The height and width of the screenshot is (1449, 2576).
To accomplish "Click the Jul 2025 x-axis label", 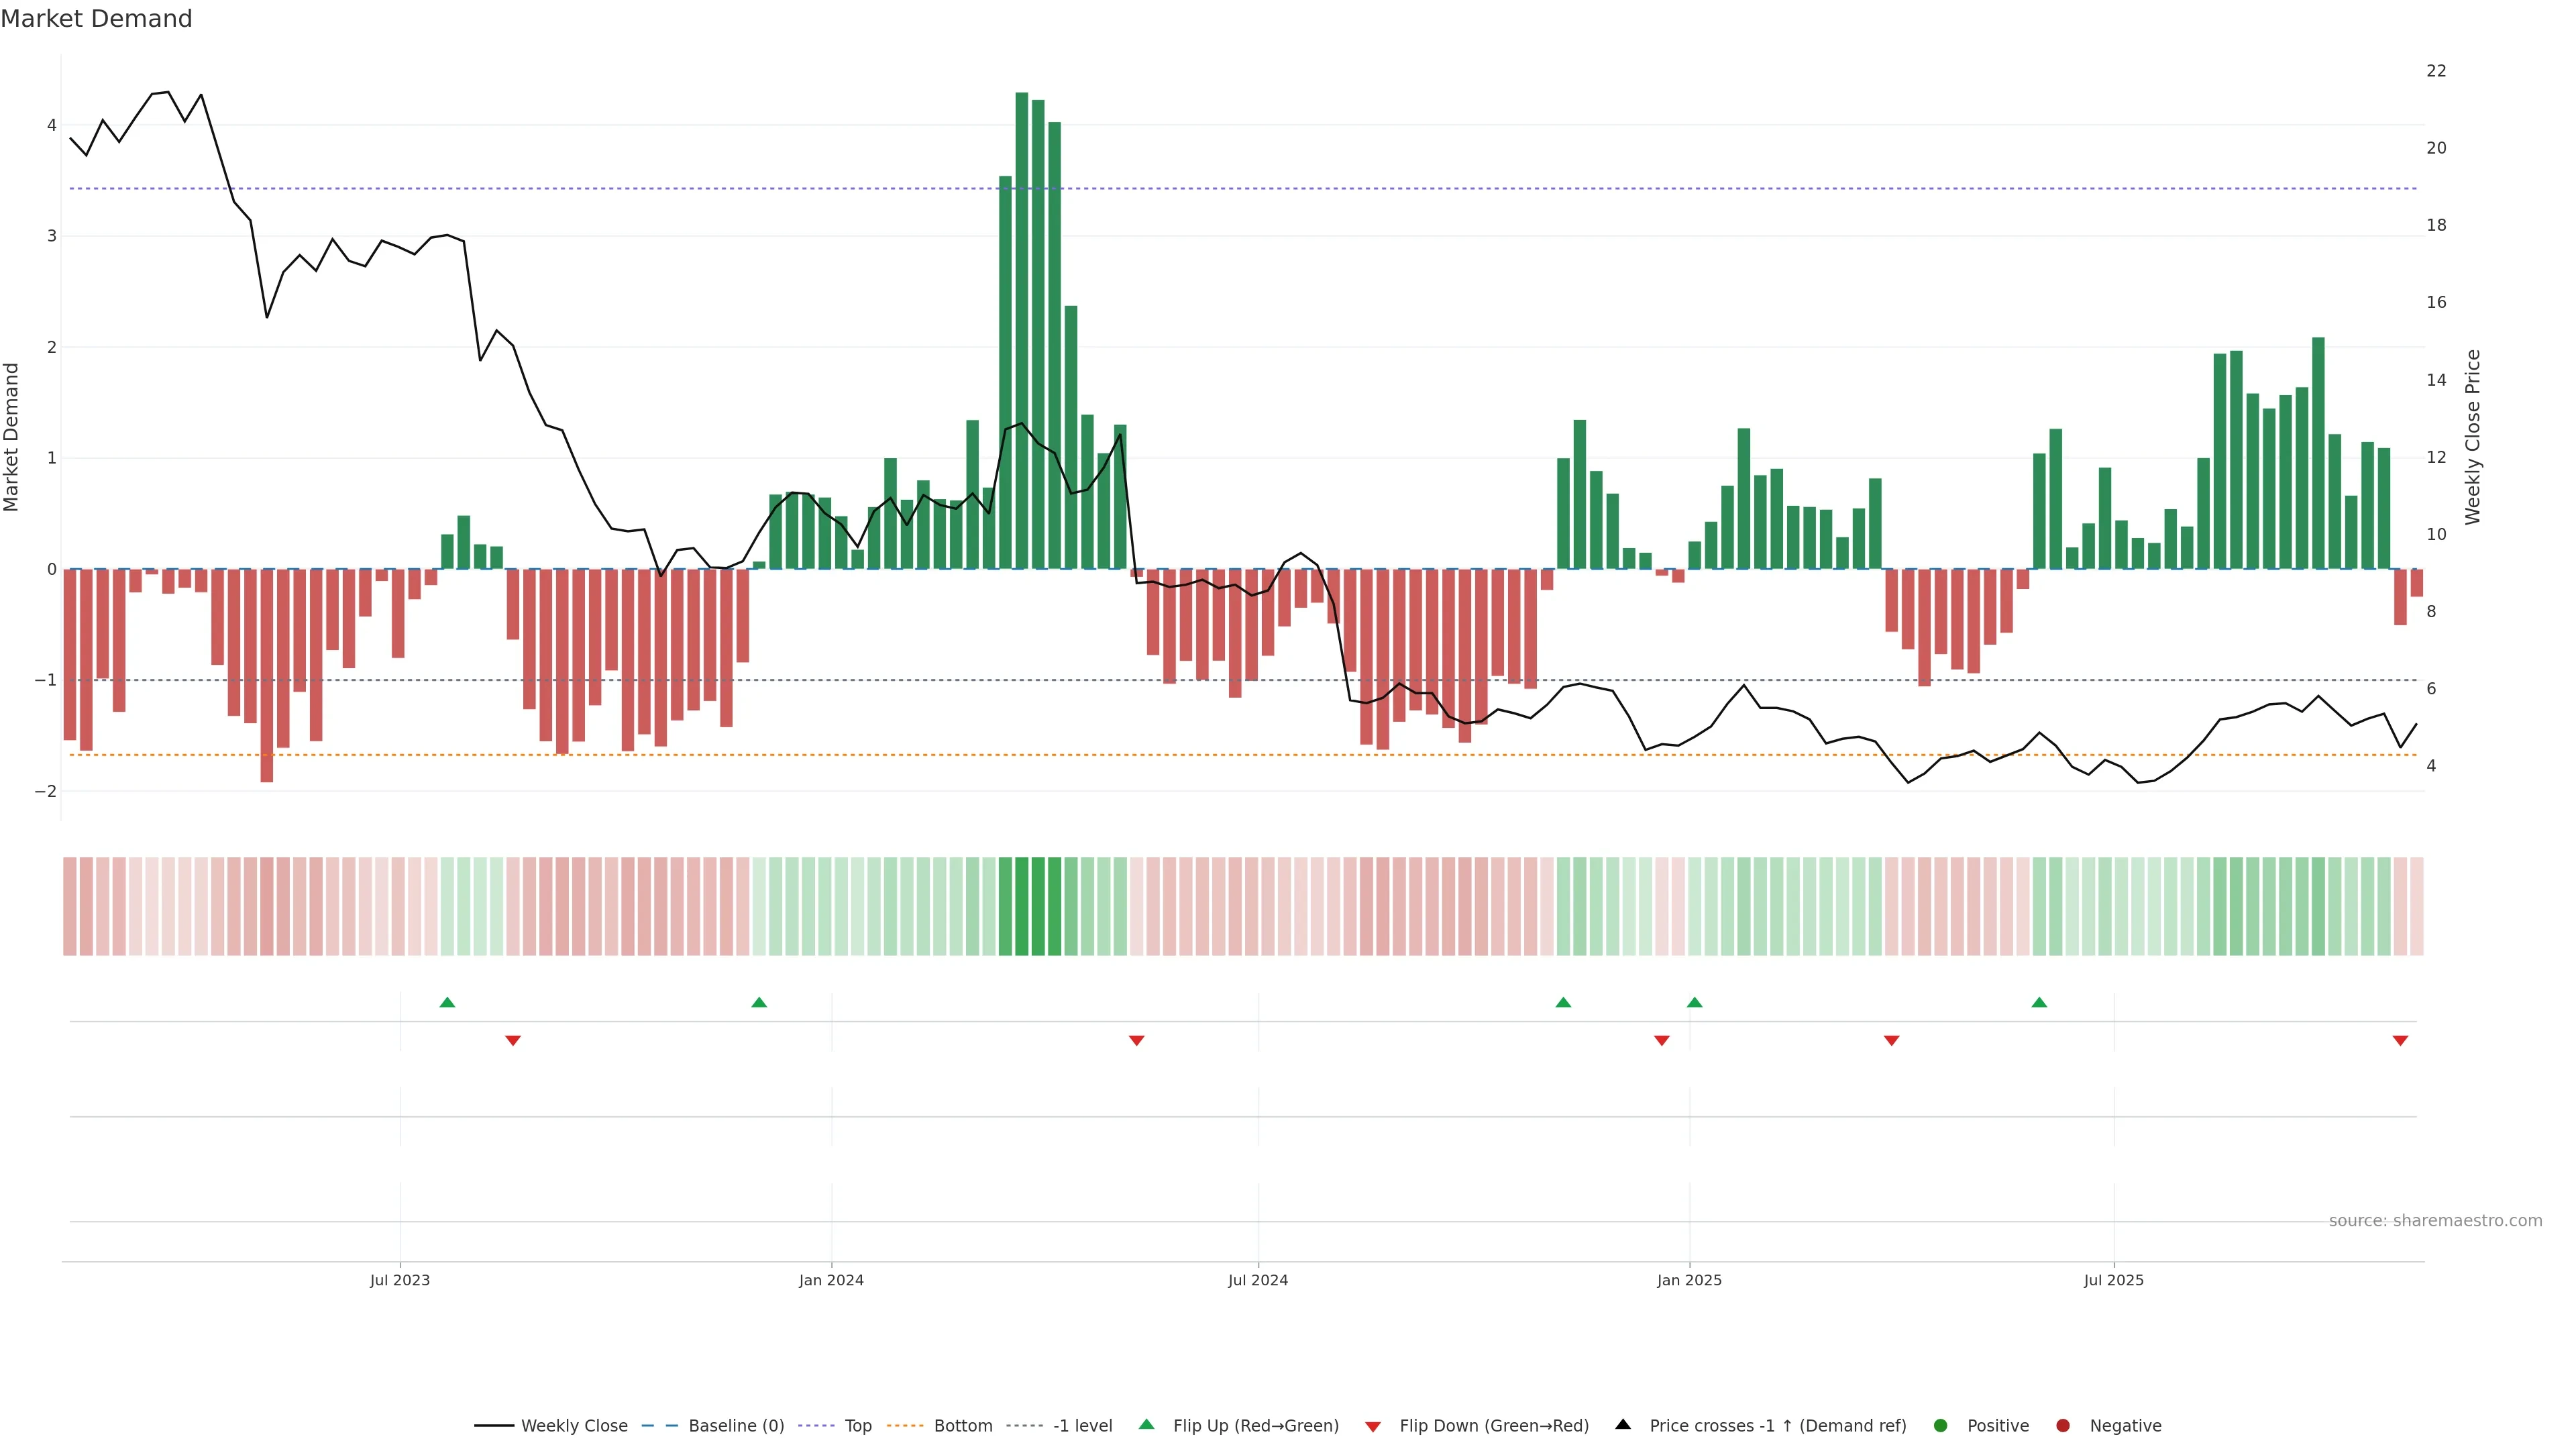I will coord(2113,1280).
